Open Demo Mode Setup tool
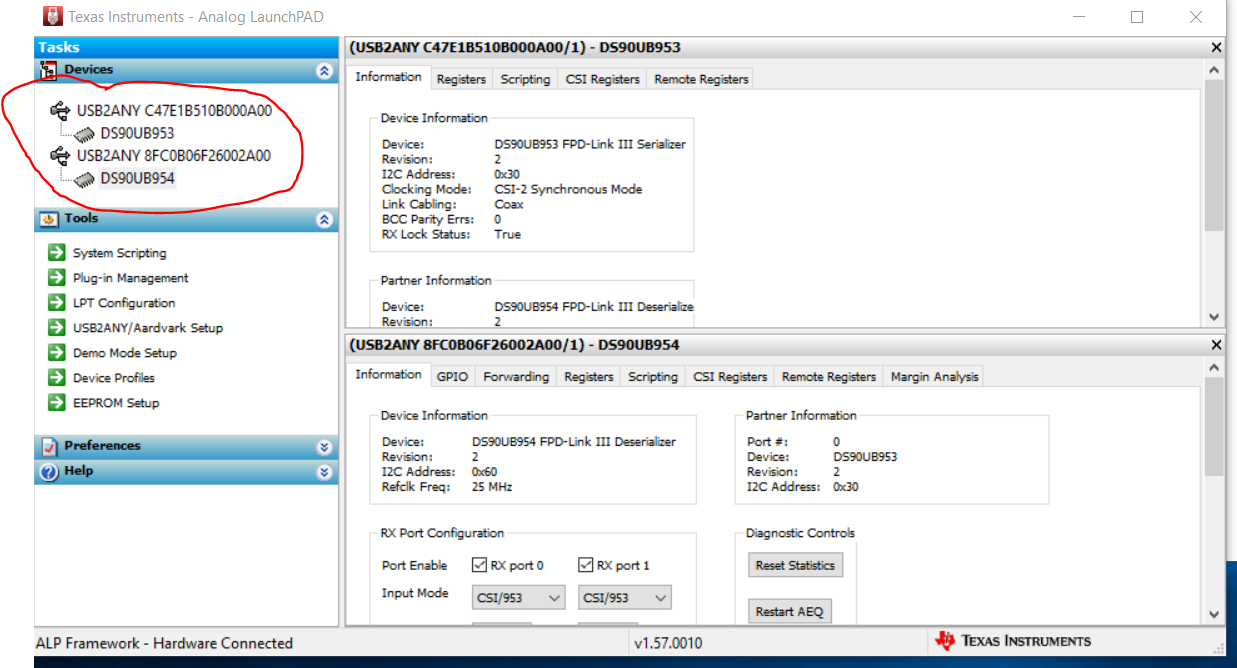Screen dimensions: 1237x668 [x=125, y=353]
